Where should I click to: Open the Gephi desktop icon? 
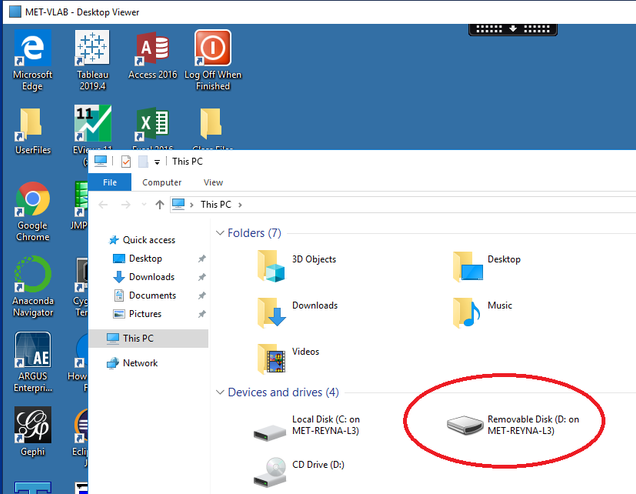click(x=32, y=427)
